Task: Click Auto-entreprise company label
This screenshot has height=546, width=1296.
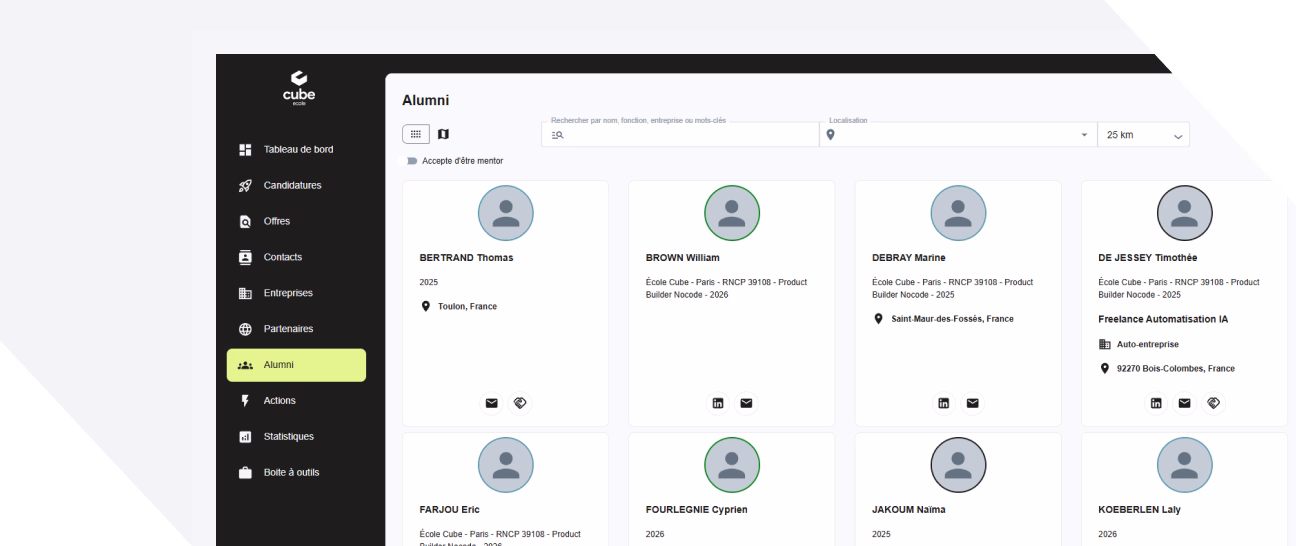Action: pyautogui.click(x=1150, y=344)
